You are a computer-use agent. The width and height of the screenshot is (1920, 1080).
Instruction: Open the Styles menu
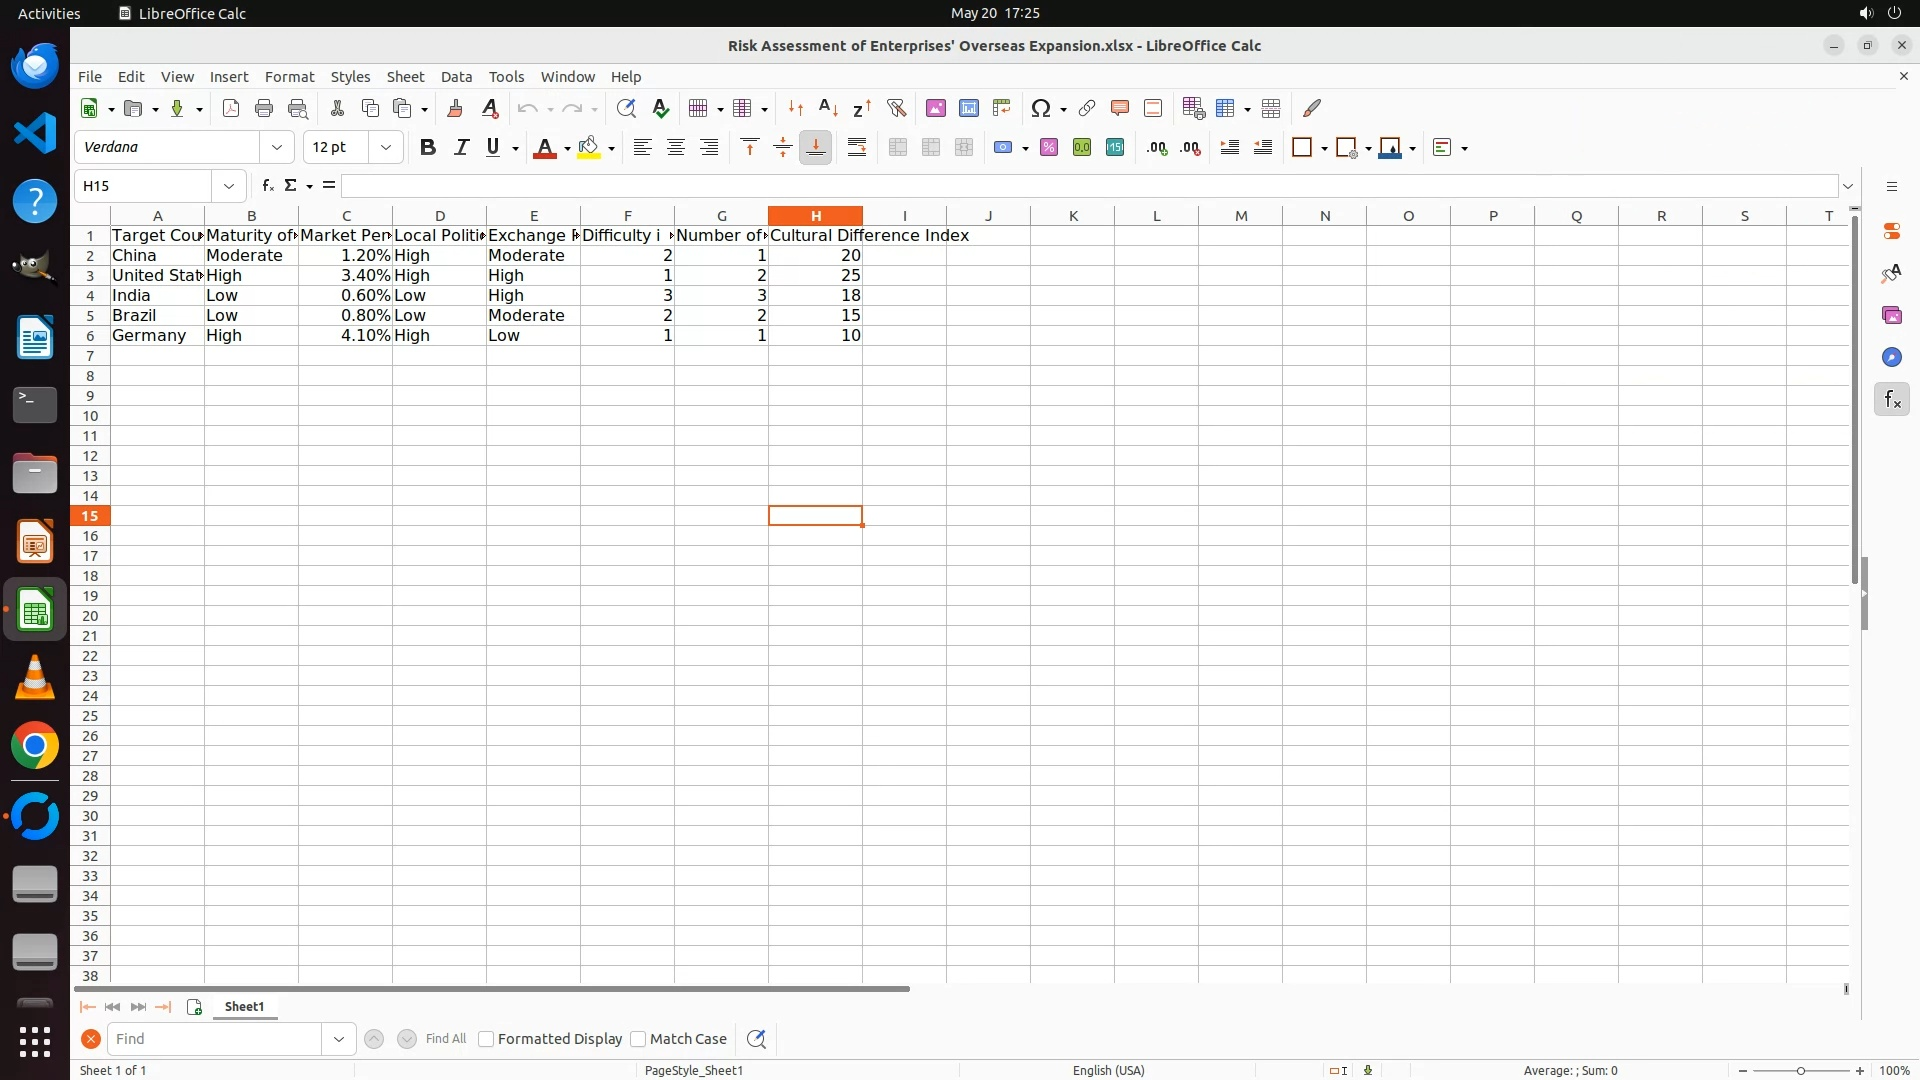(350, 77)
